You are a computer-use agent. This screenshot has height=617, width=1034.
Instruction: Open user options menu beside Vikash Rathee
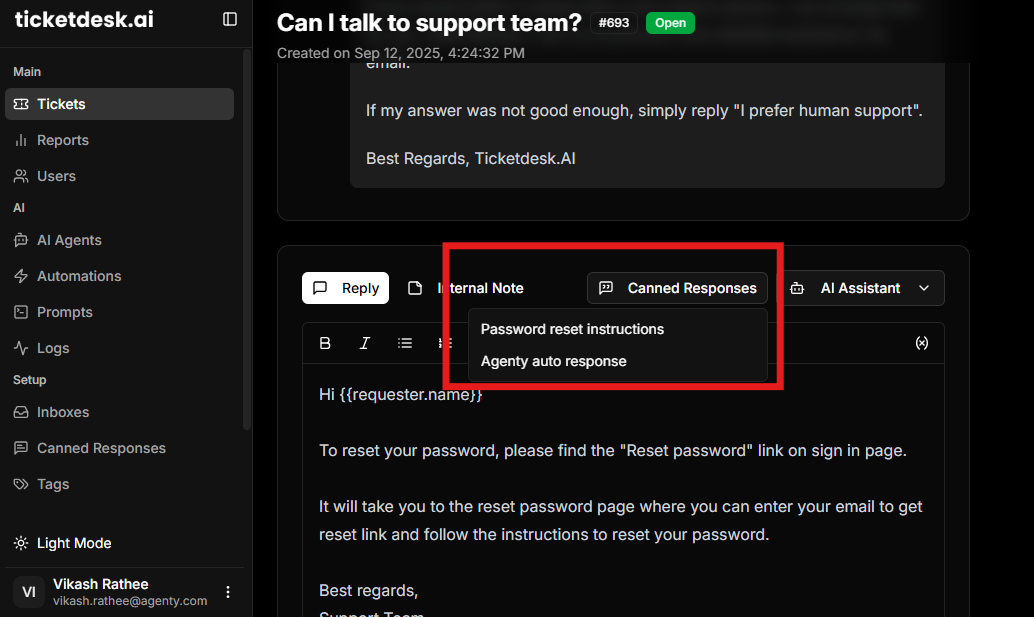pos(228,592)
